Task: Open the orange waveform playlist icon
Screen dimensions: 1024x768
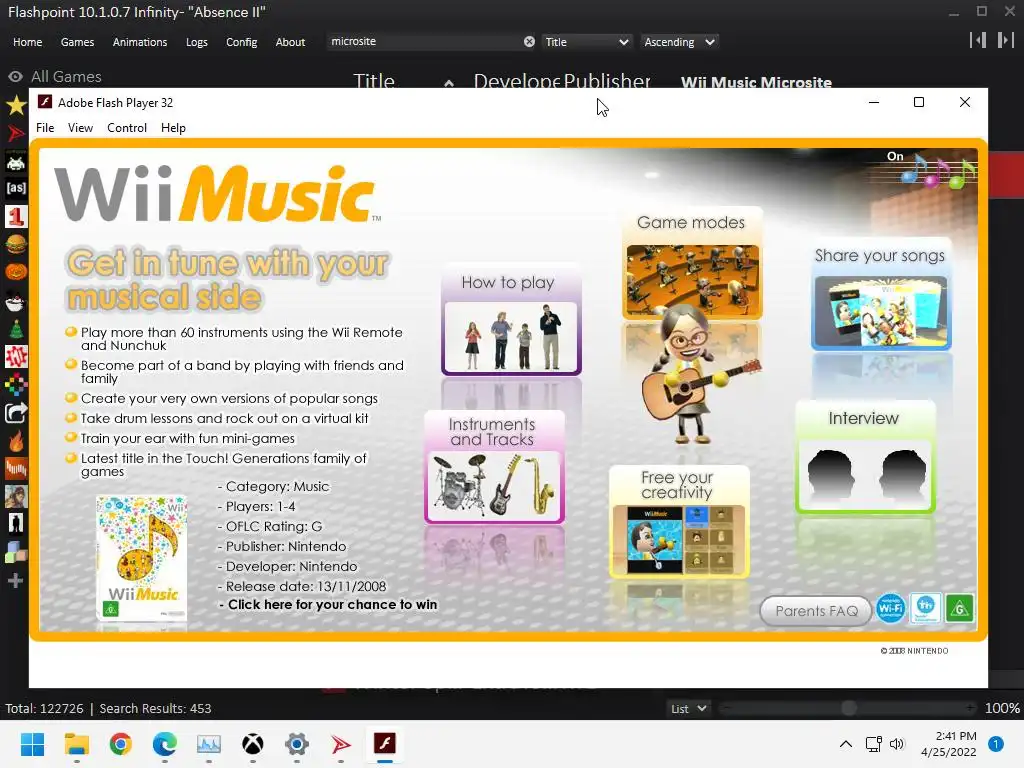Action: 16,468
